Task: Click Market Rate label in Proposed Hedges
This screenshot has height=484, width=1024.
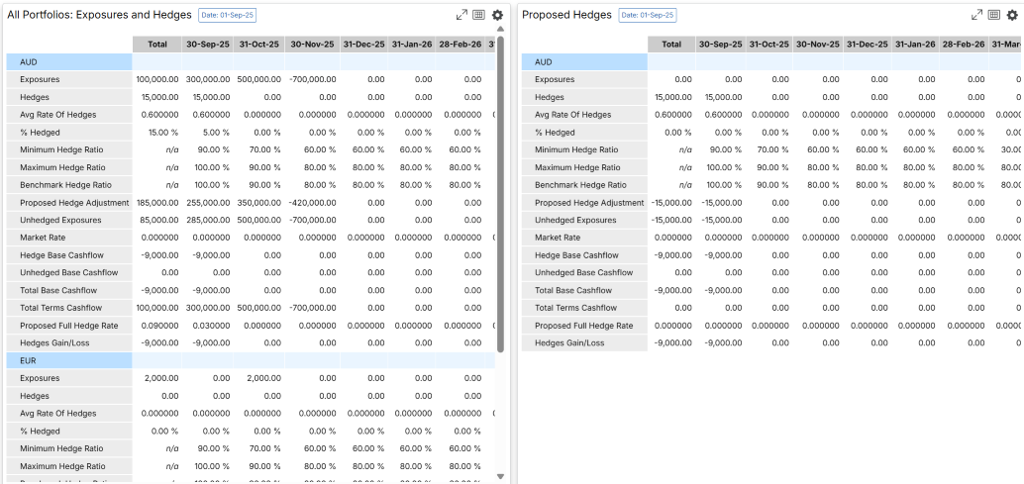Action: [558, 238]
